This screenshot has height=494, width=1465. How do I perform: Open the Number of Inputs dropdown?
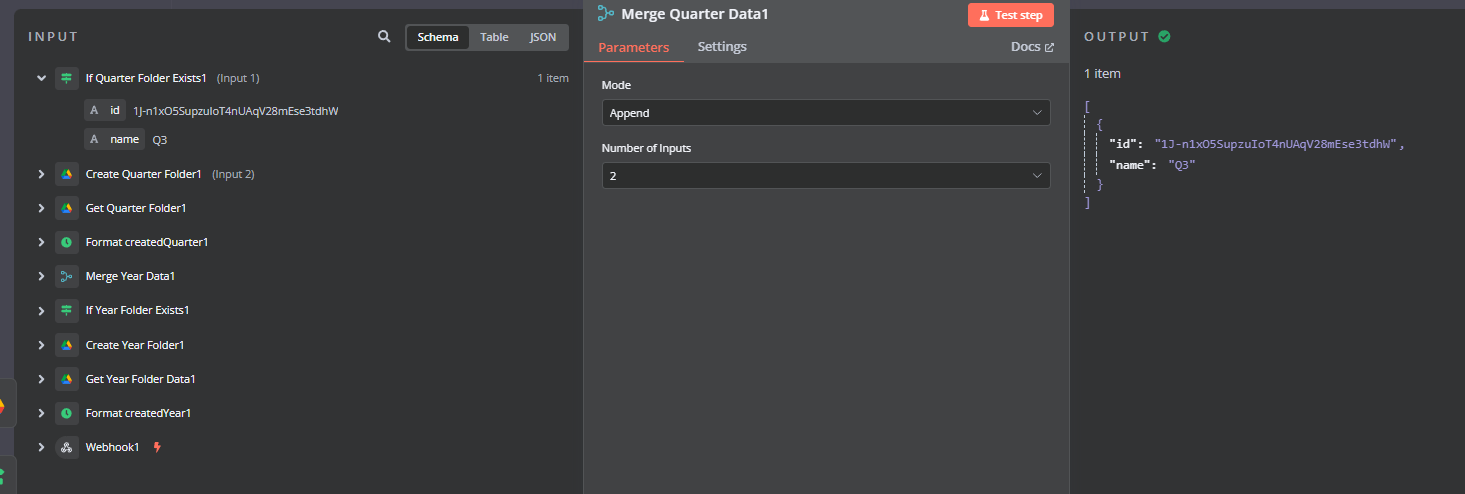[826, 176]
